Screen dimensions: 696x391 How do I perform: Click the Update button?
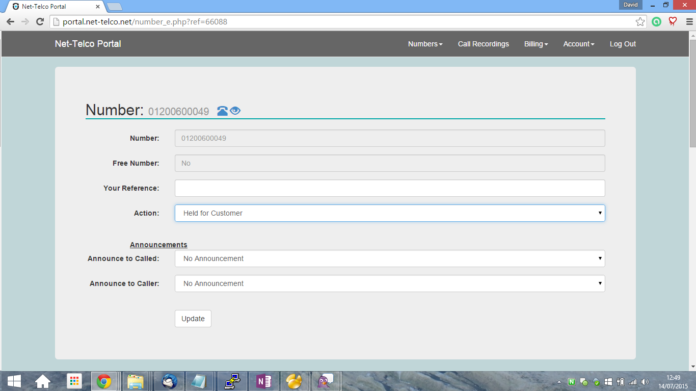click(x=193, y=319)
